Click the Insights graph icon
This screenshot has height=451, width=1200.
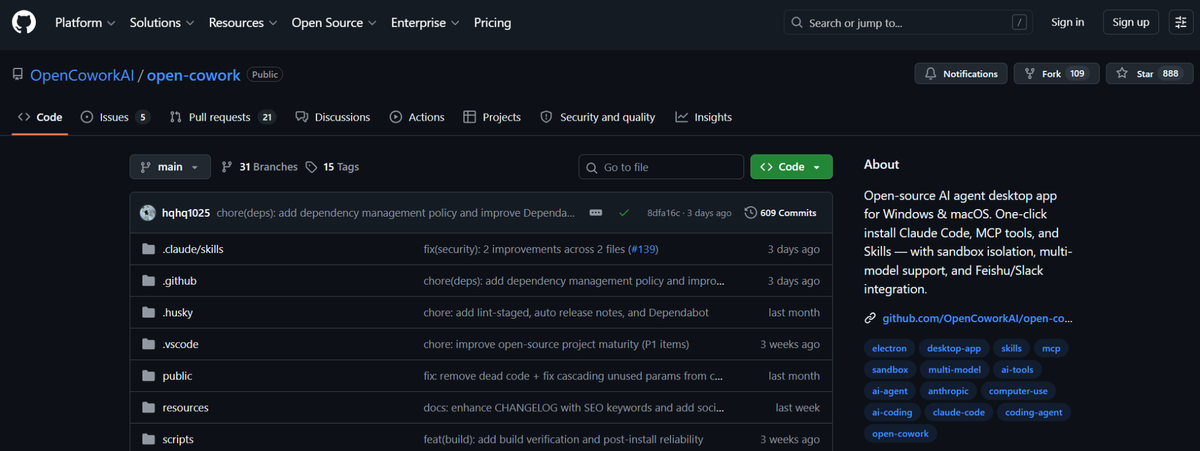681,117
